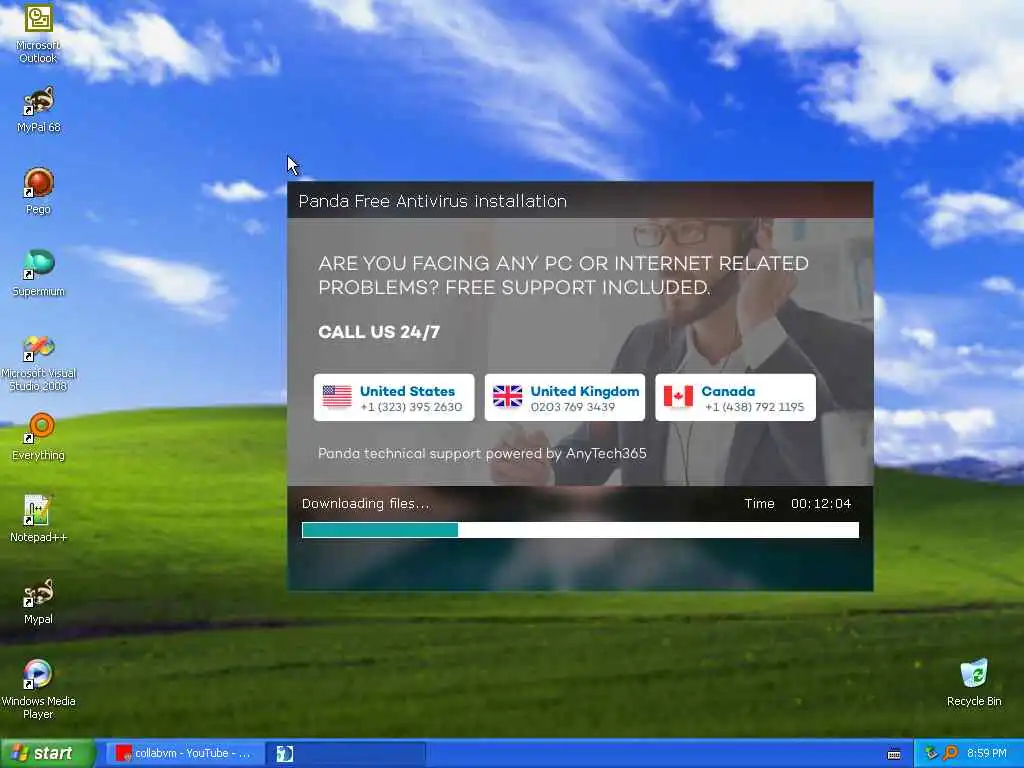
Task: Click the 'CALL US 24/7' text
Action: (379, 332)
